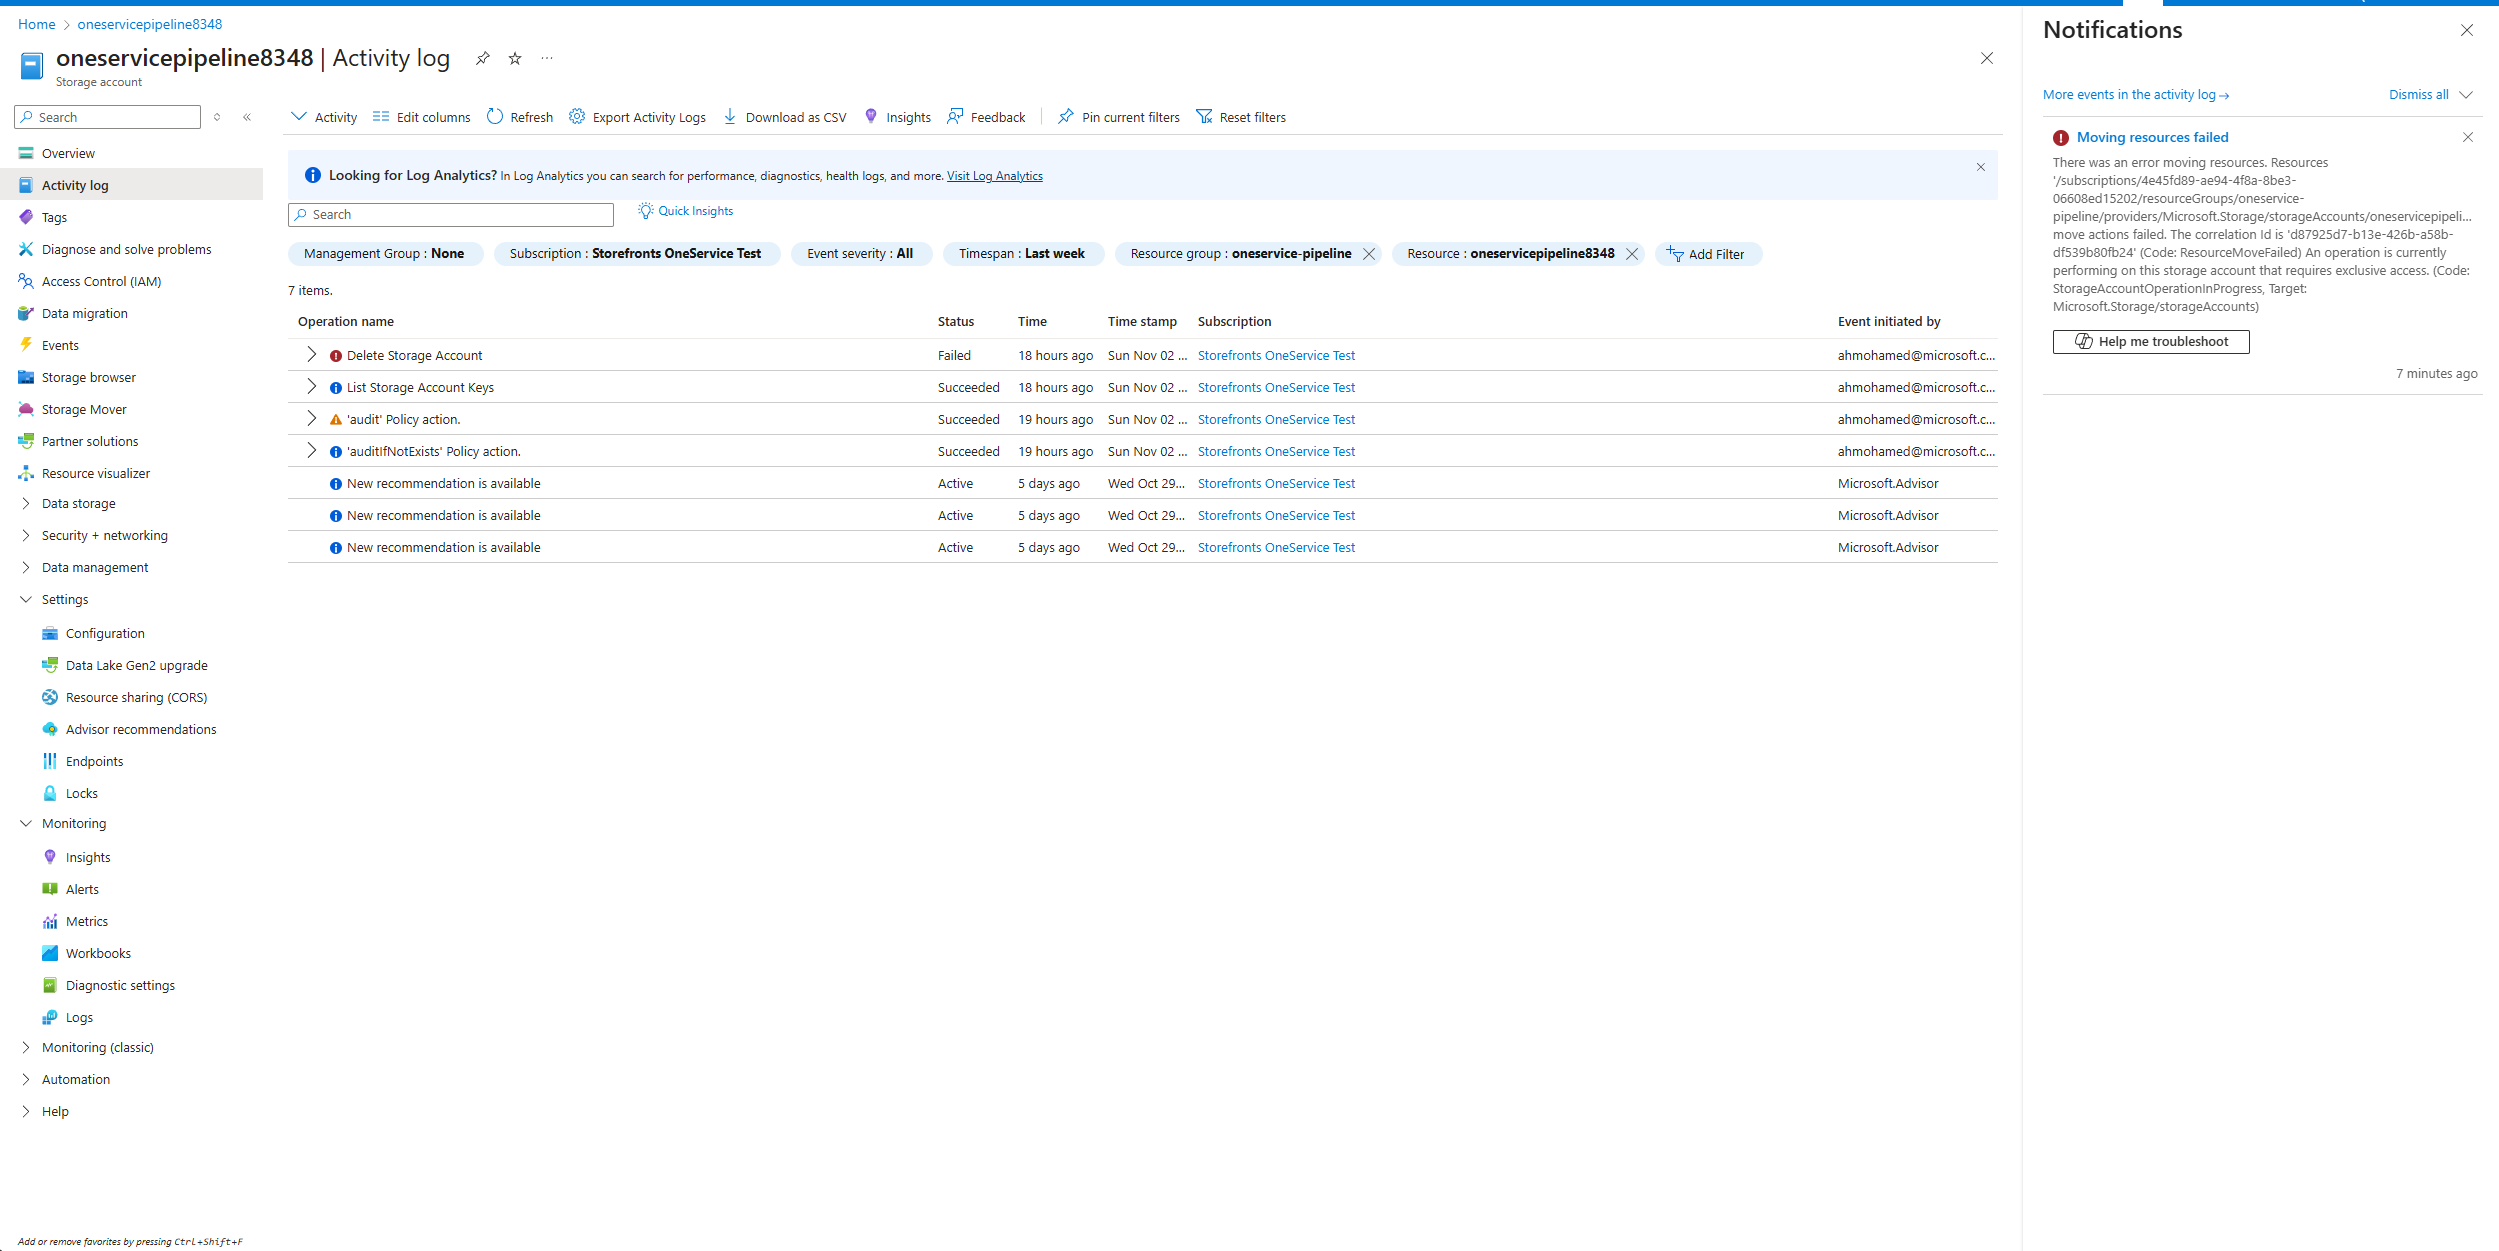Expand the List Storage Account Keys row
This screenshot has width=2499, height=1251.
click(x=312, y=387)
